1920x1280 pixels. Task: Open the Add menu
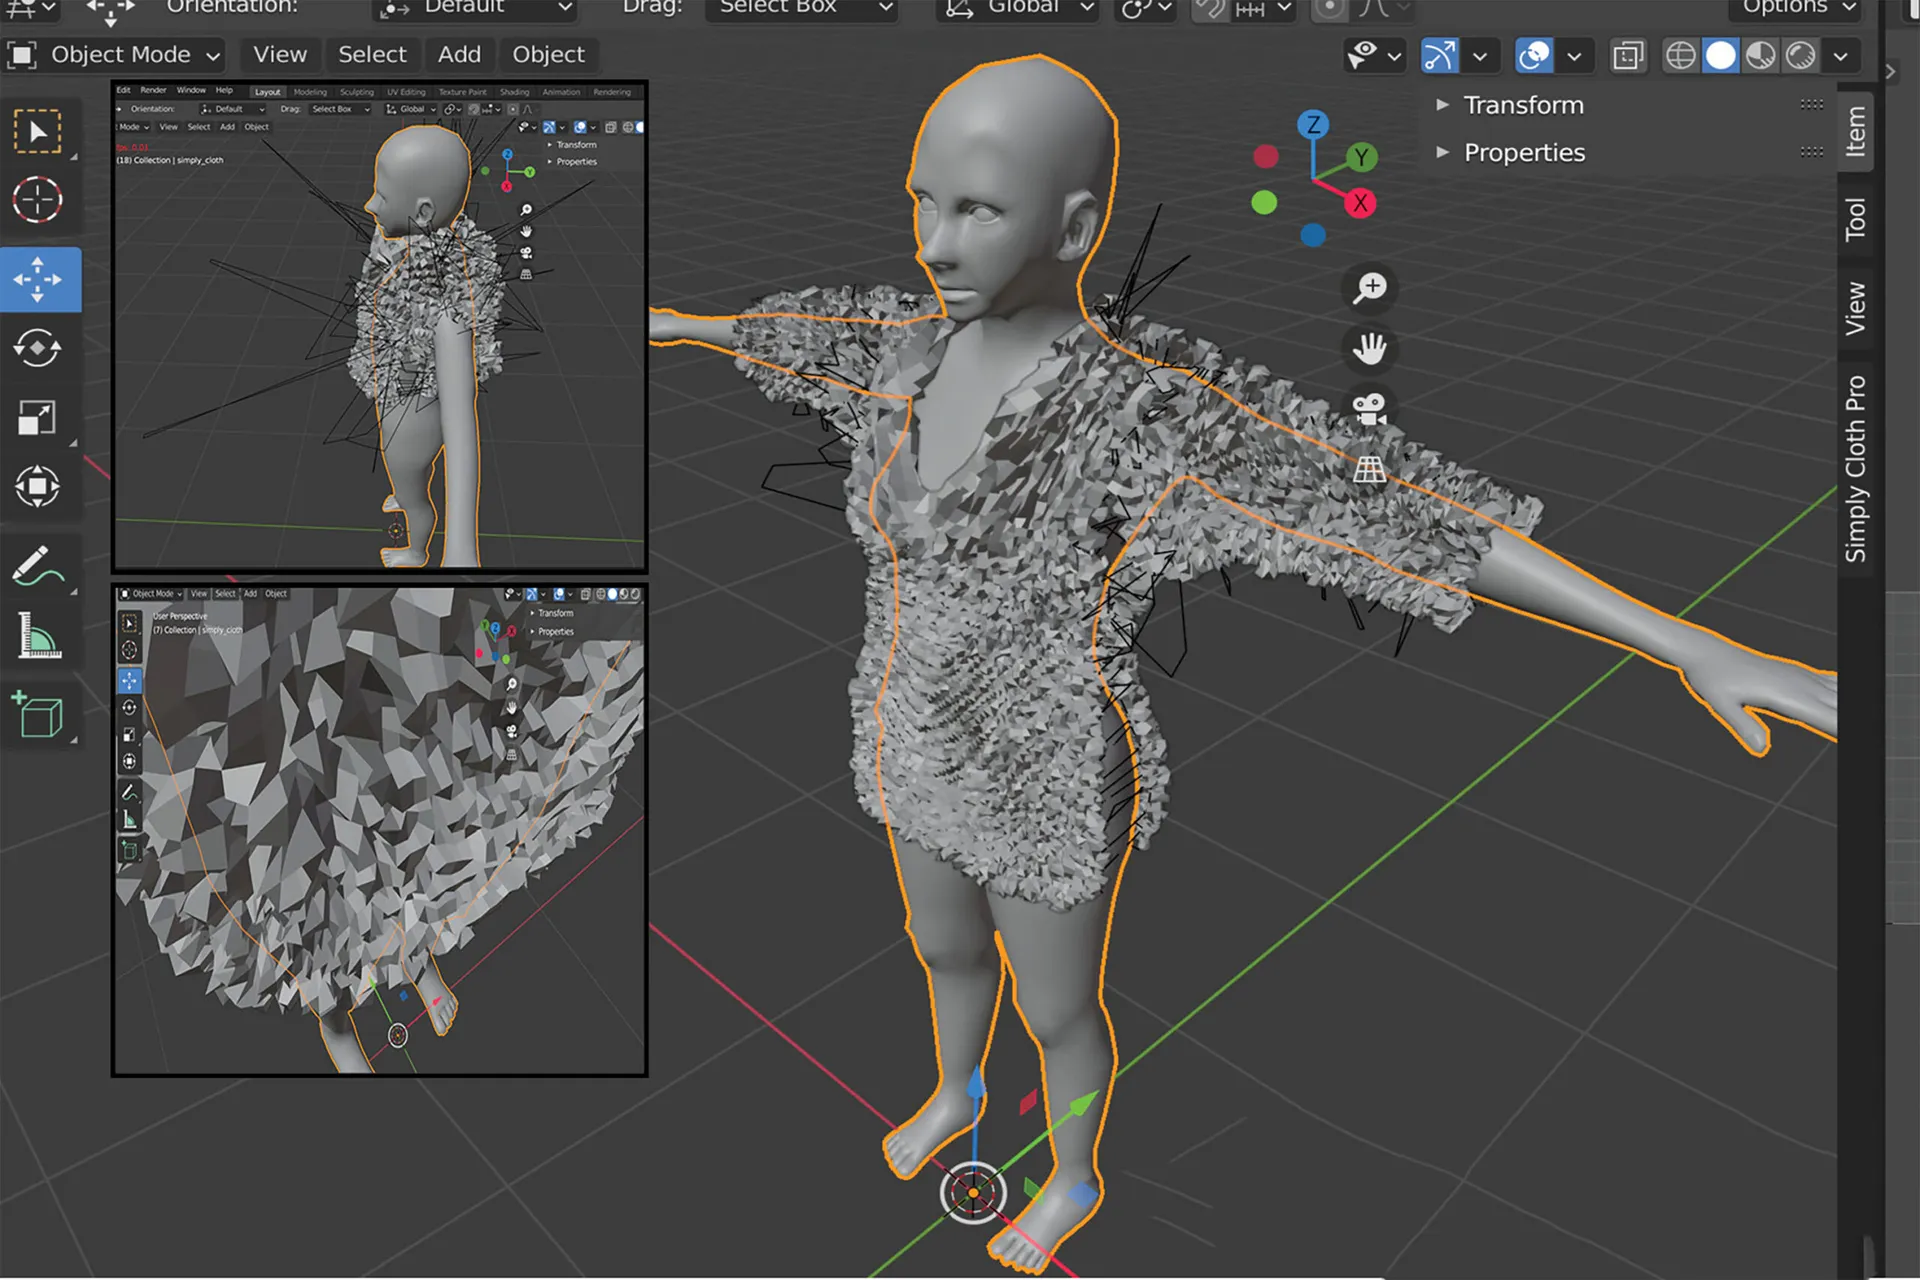coord(459,55)
